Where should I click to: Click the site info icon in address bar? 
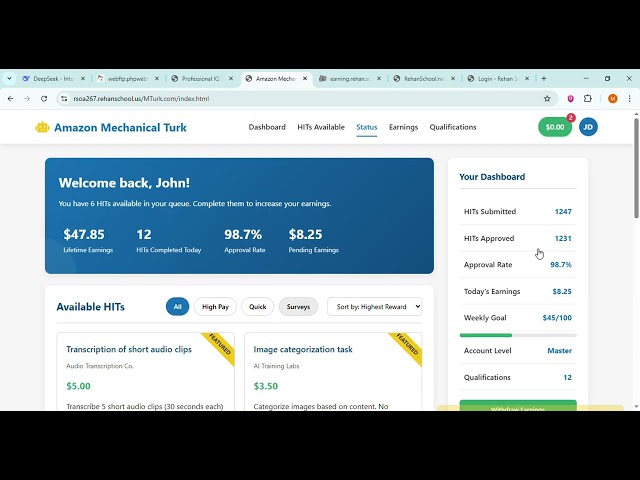coord(64,98)
